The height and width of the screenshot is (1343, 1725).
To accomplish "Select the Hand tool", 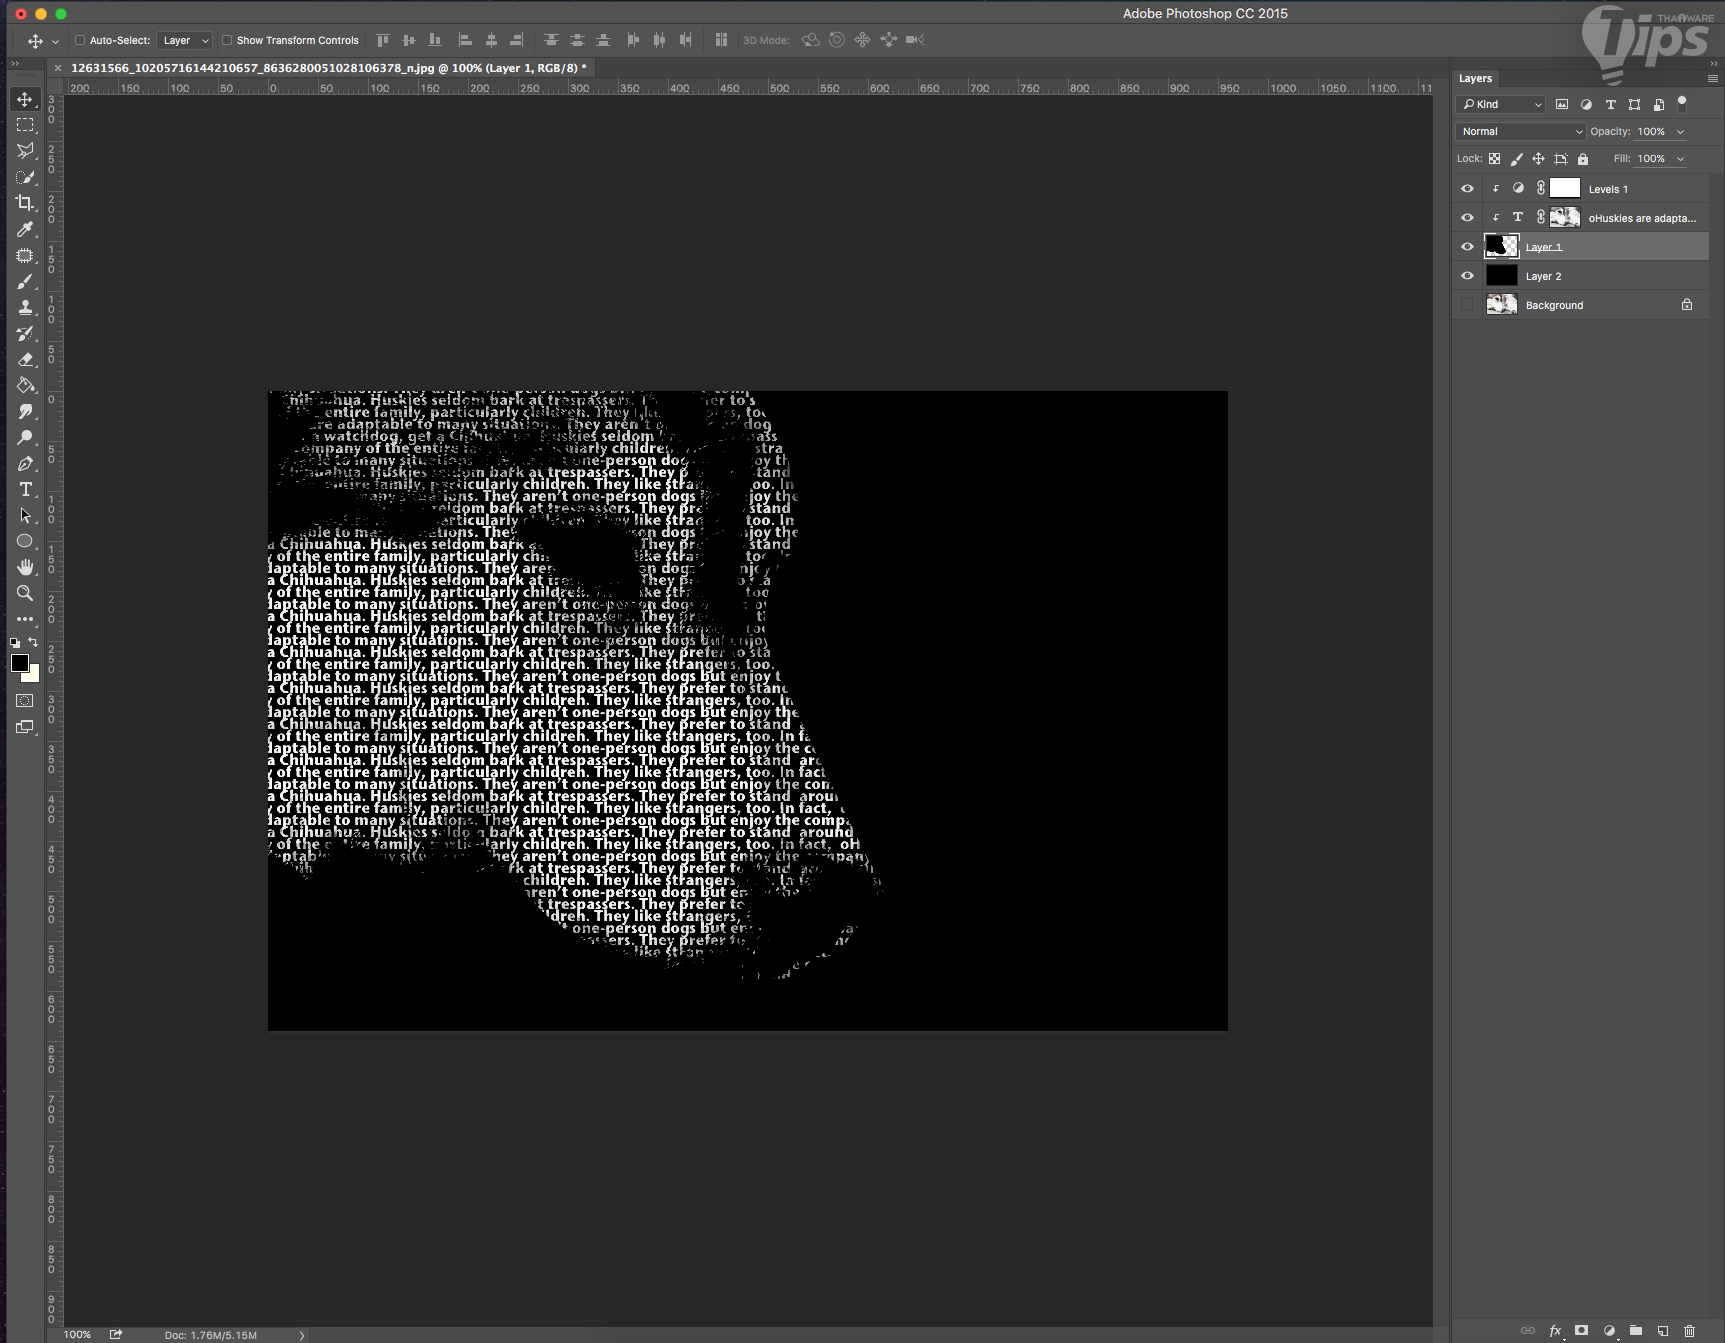I will 25,567.
